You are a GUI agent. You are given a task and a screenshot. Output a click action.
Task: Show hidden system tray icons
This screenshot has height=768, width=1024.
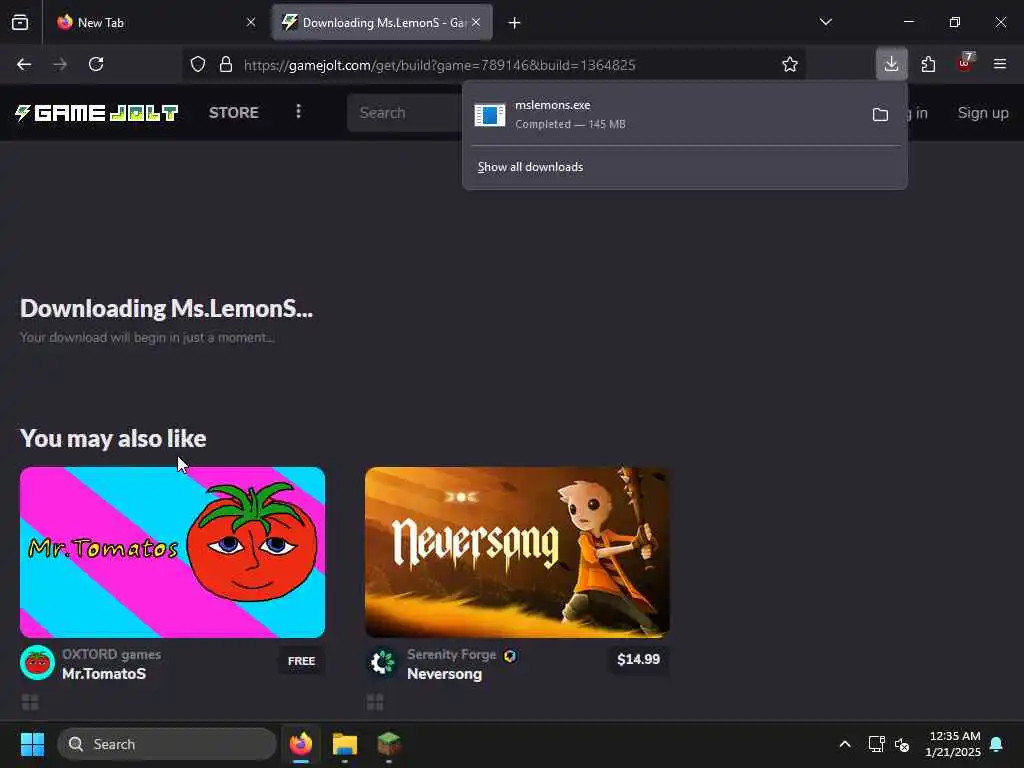[844, 744]
